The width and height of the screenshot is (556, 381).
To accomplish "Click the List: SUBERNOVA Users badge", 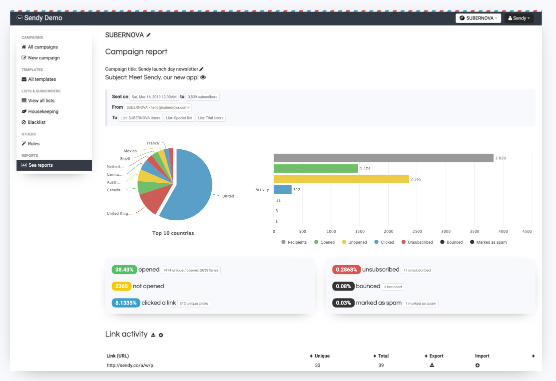I will (140, 118).
